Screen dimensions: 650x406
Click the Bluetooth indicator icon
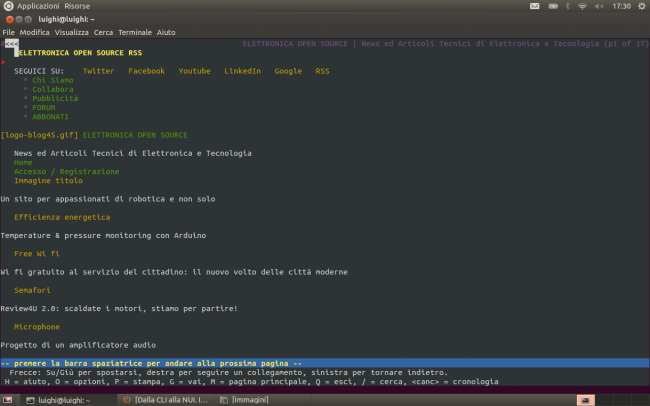(568, 6)
